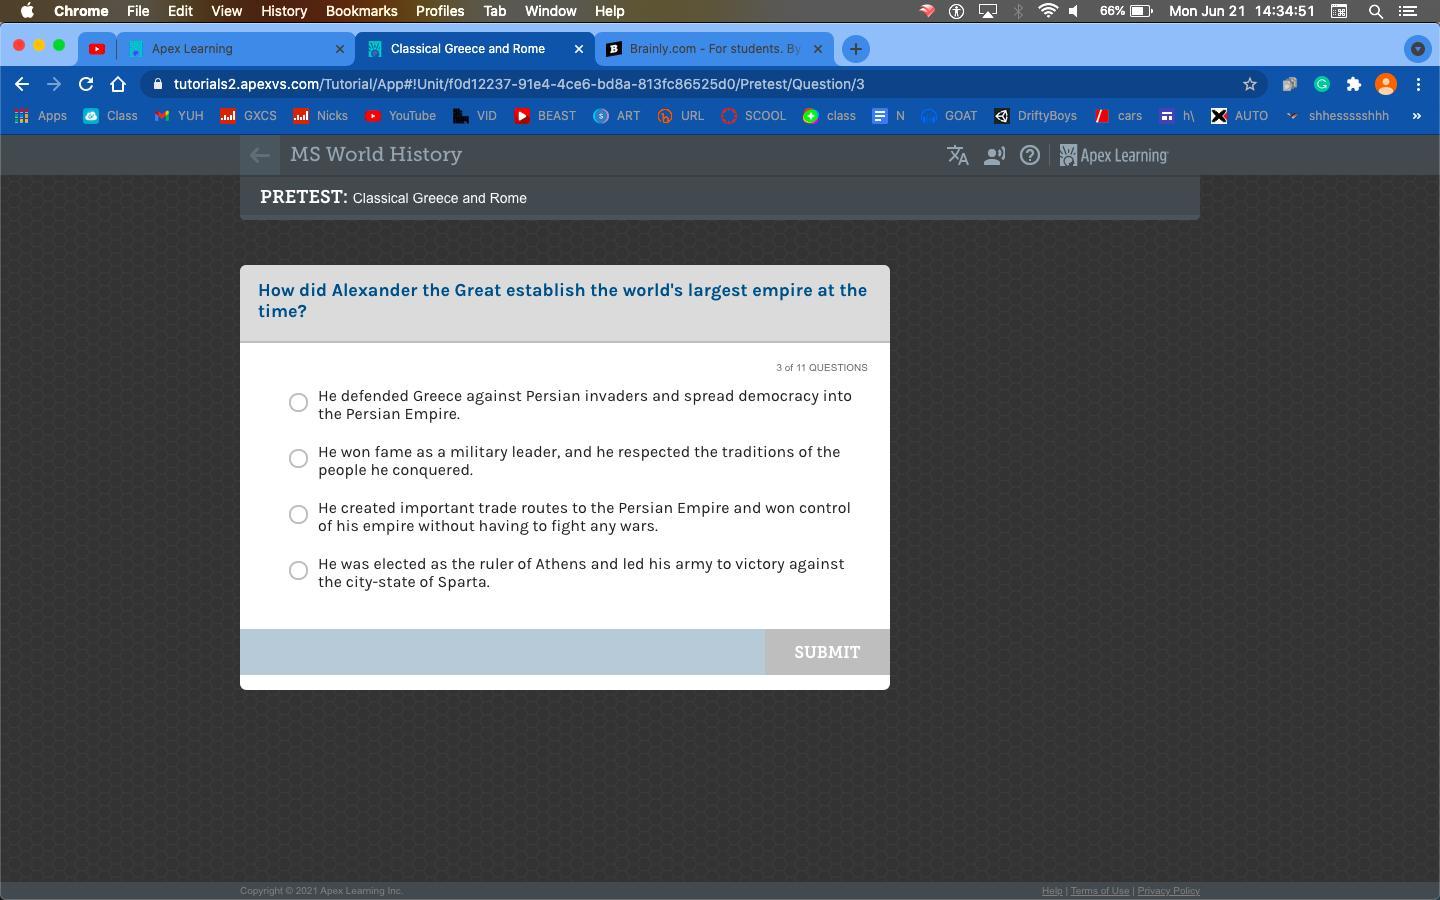Open the SCOOL bookmark
Image resolution: width=1440 pixels, height=900 pixels.
[x=754, y=116]
